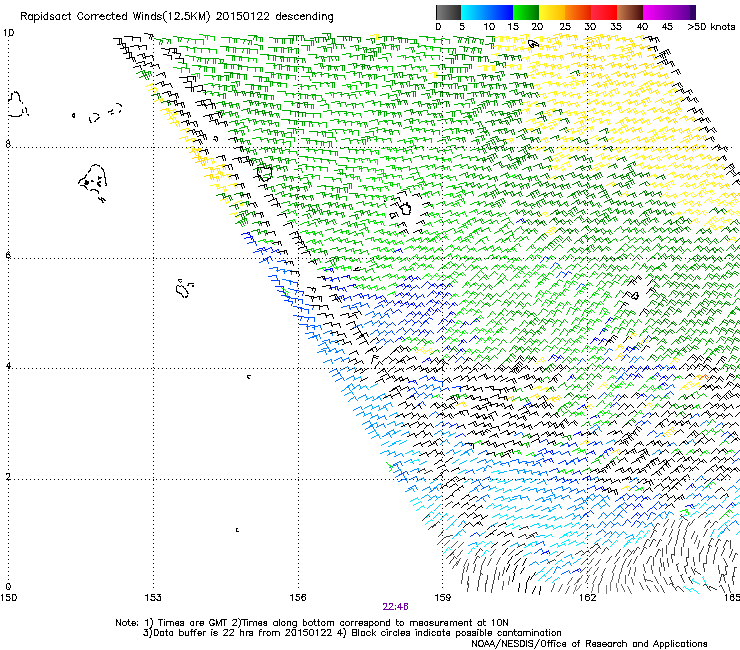Click the chart title 'Rapidscat Corrected Winds(12.5KM)'
This screenshot has width=740, height=650.
coord(115,16)
